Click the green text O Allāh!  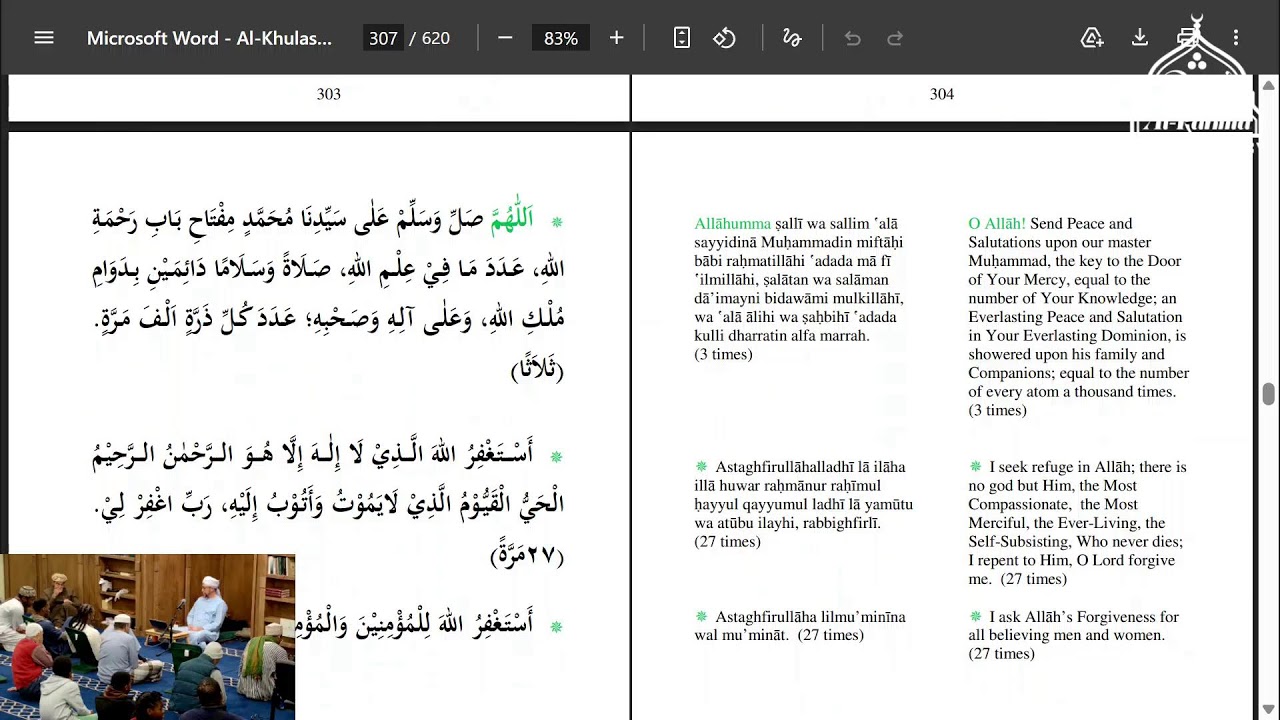click(x=997, y=224)
